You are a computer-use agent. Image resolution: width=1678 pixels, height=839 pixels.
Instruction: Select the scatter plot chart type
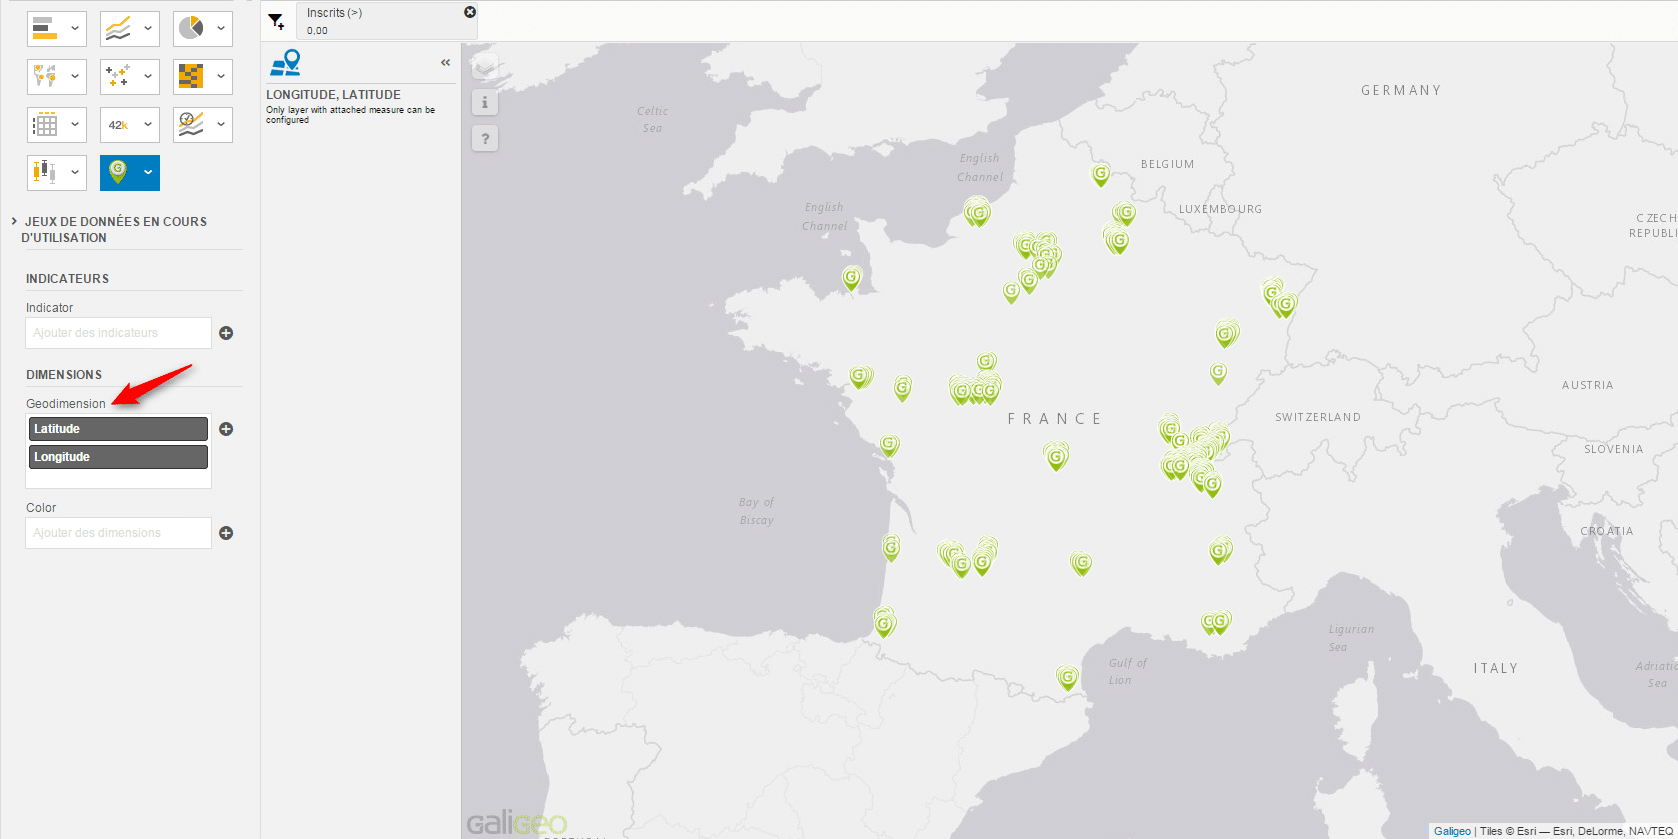118,76
